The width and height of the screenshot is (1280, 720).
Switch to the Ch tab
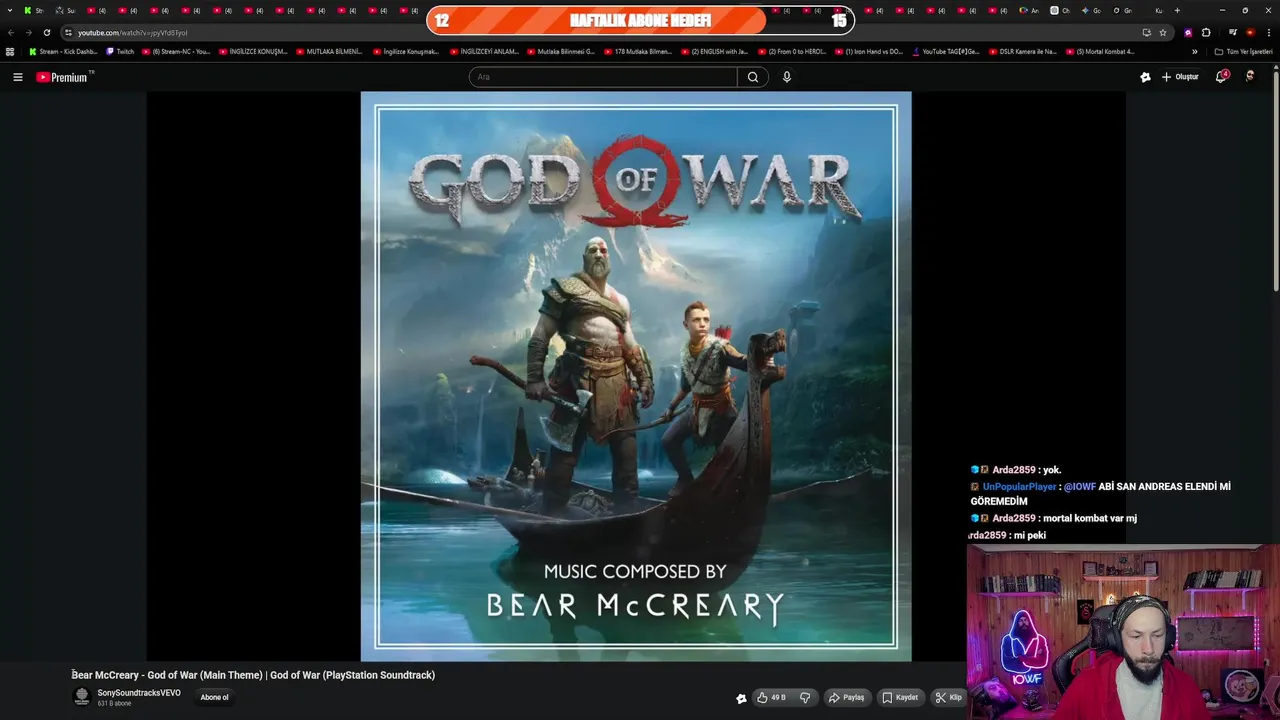coord(1060,10)
